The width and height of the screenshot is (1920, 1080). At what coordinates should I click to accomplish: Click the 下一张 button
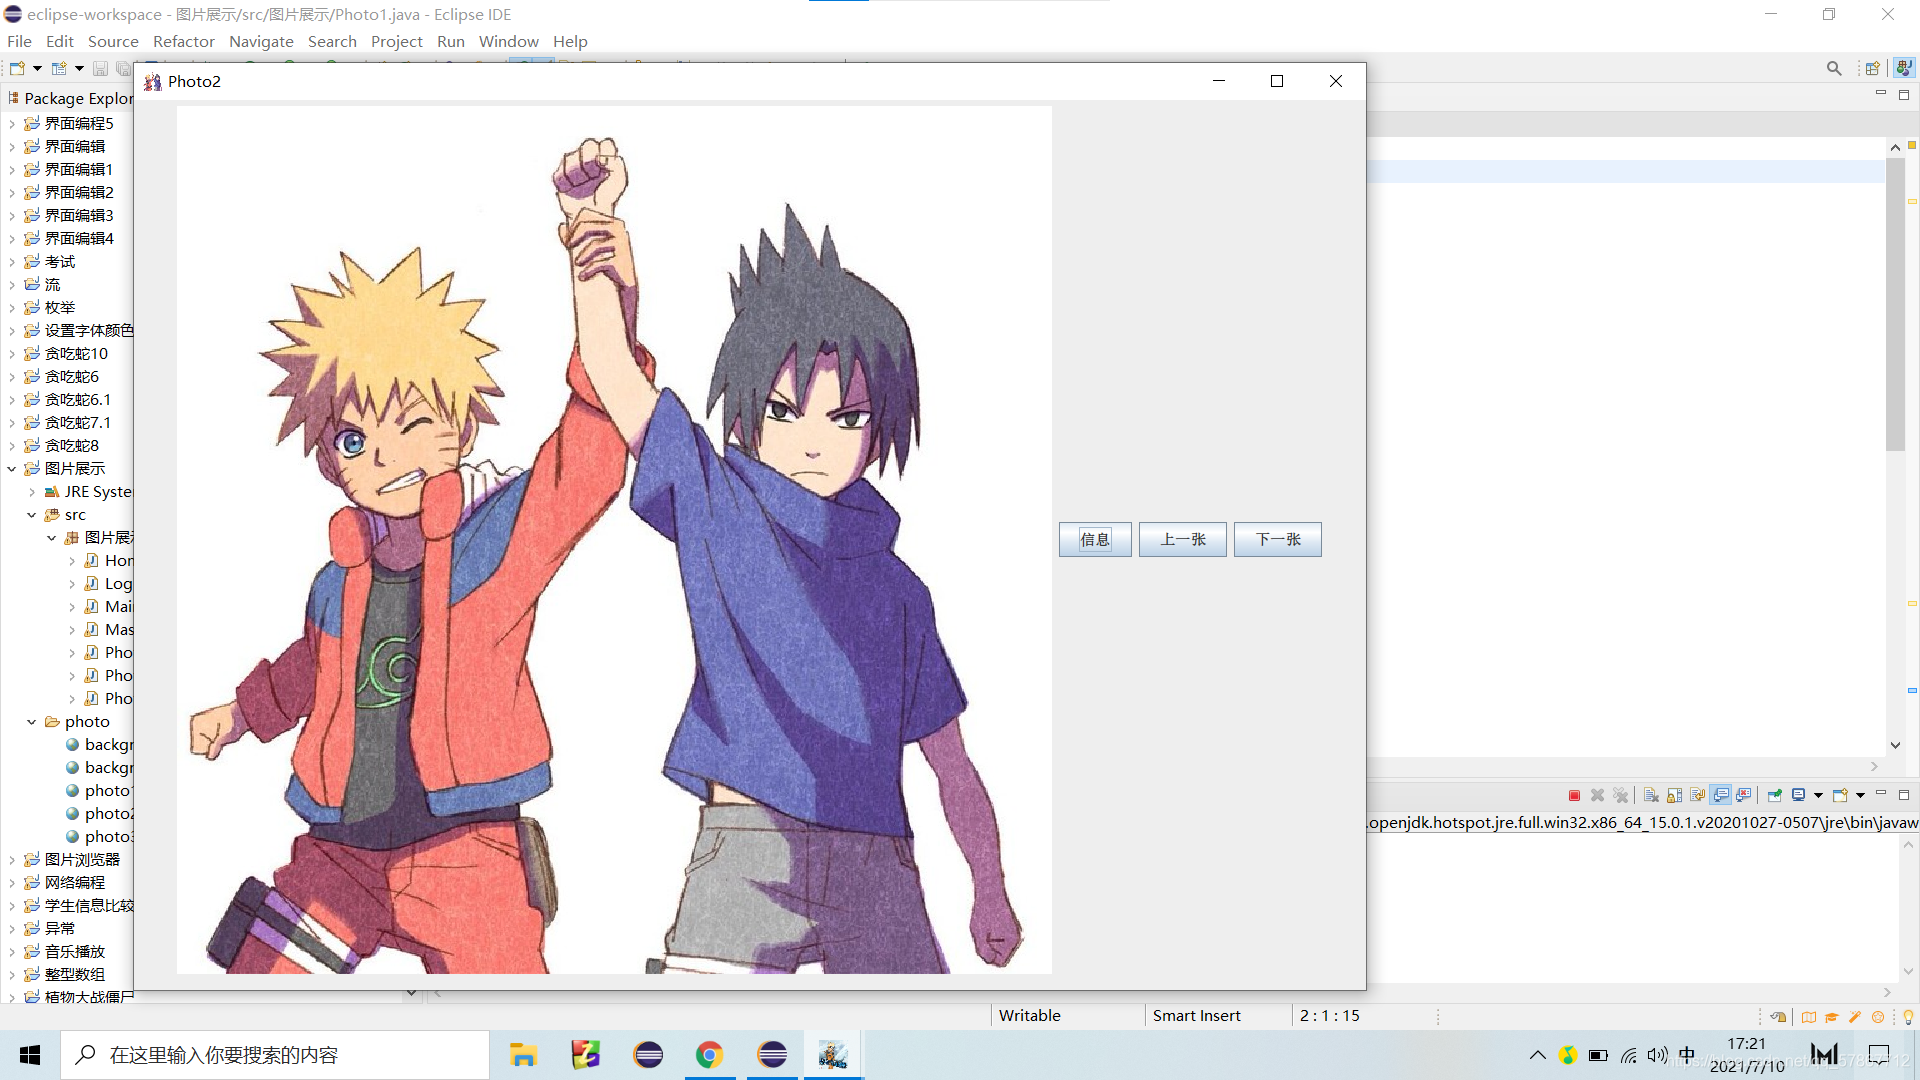pyautogui.click(x=1277, y=539)
